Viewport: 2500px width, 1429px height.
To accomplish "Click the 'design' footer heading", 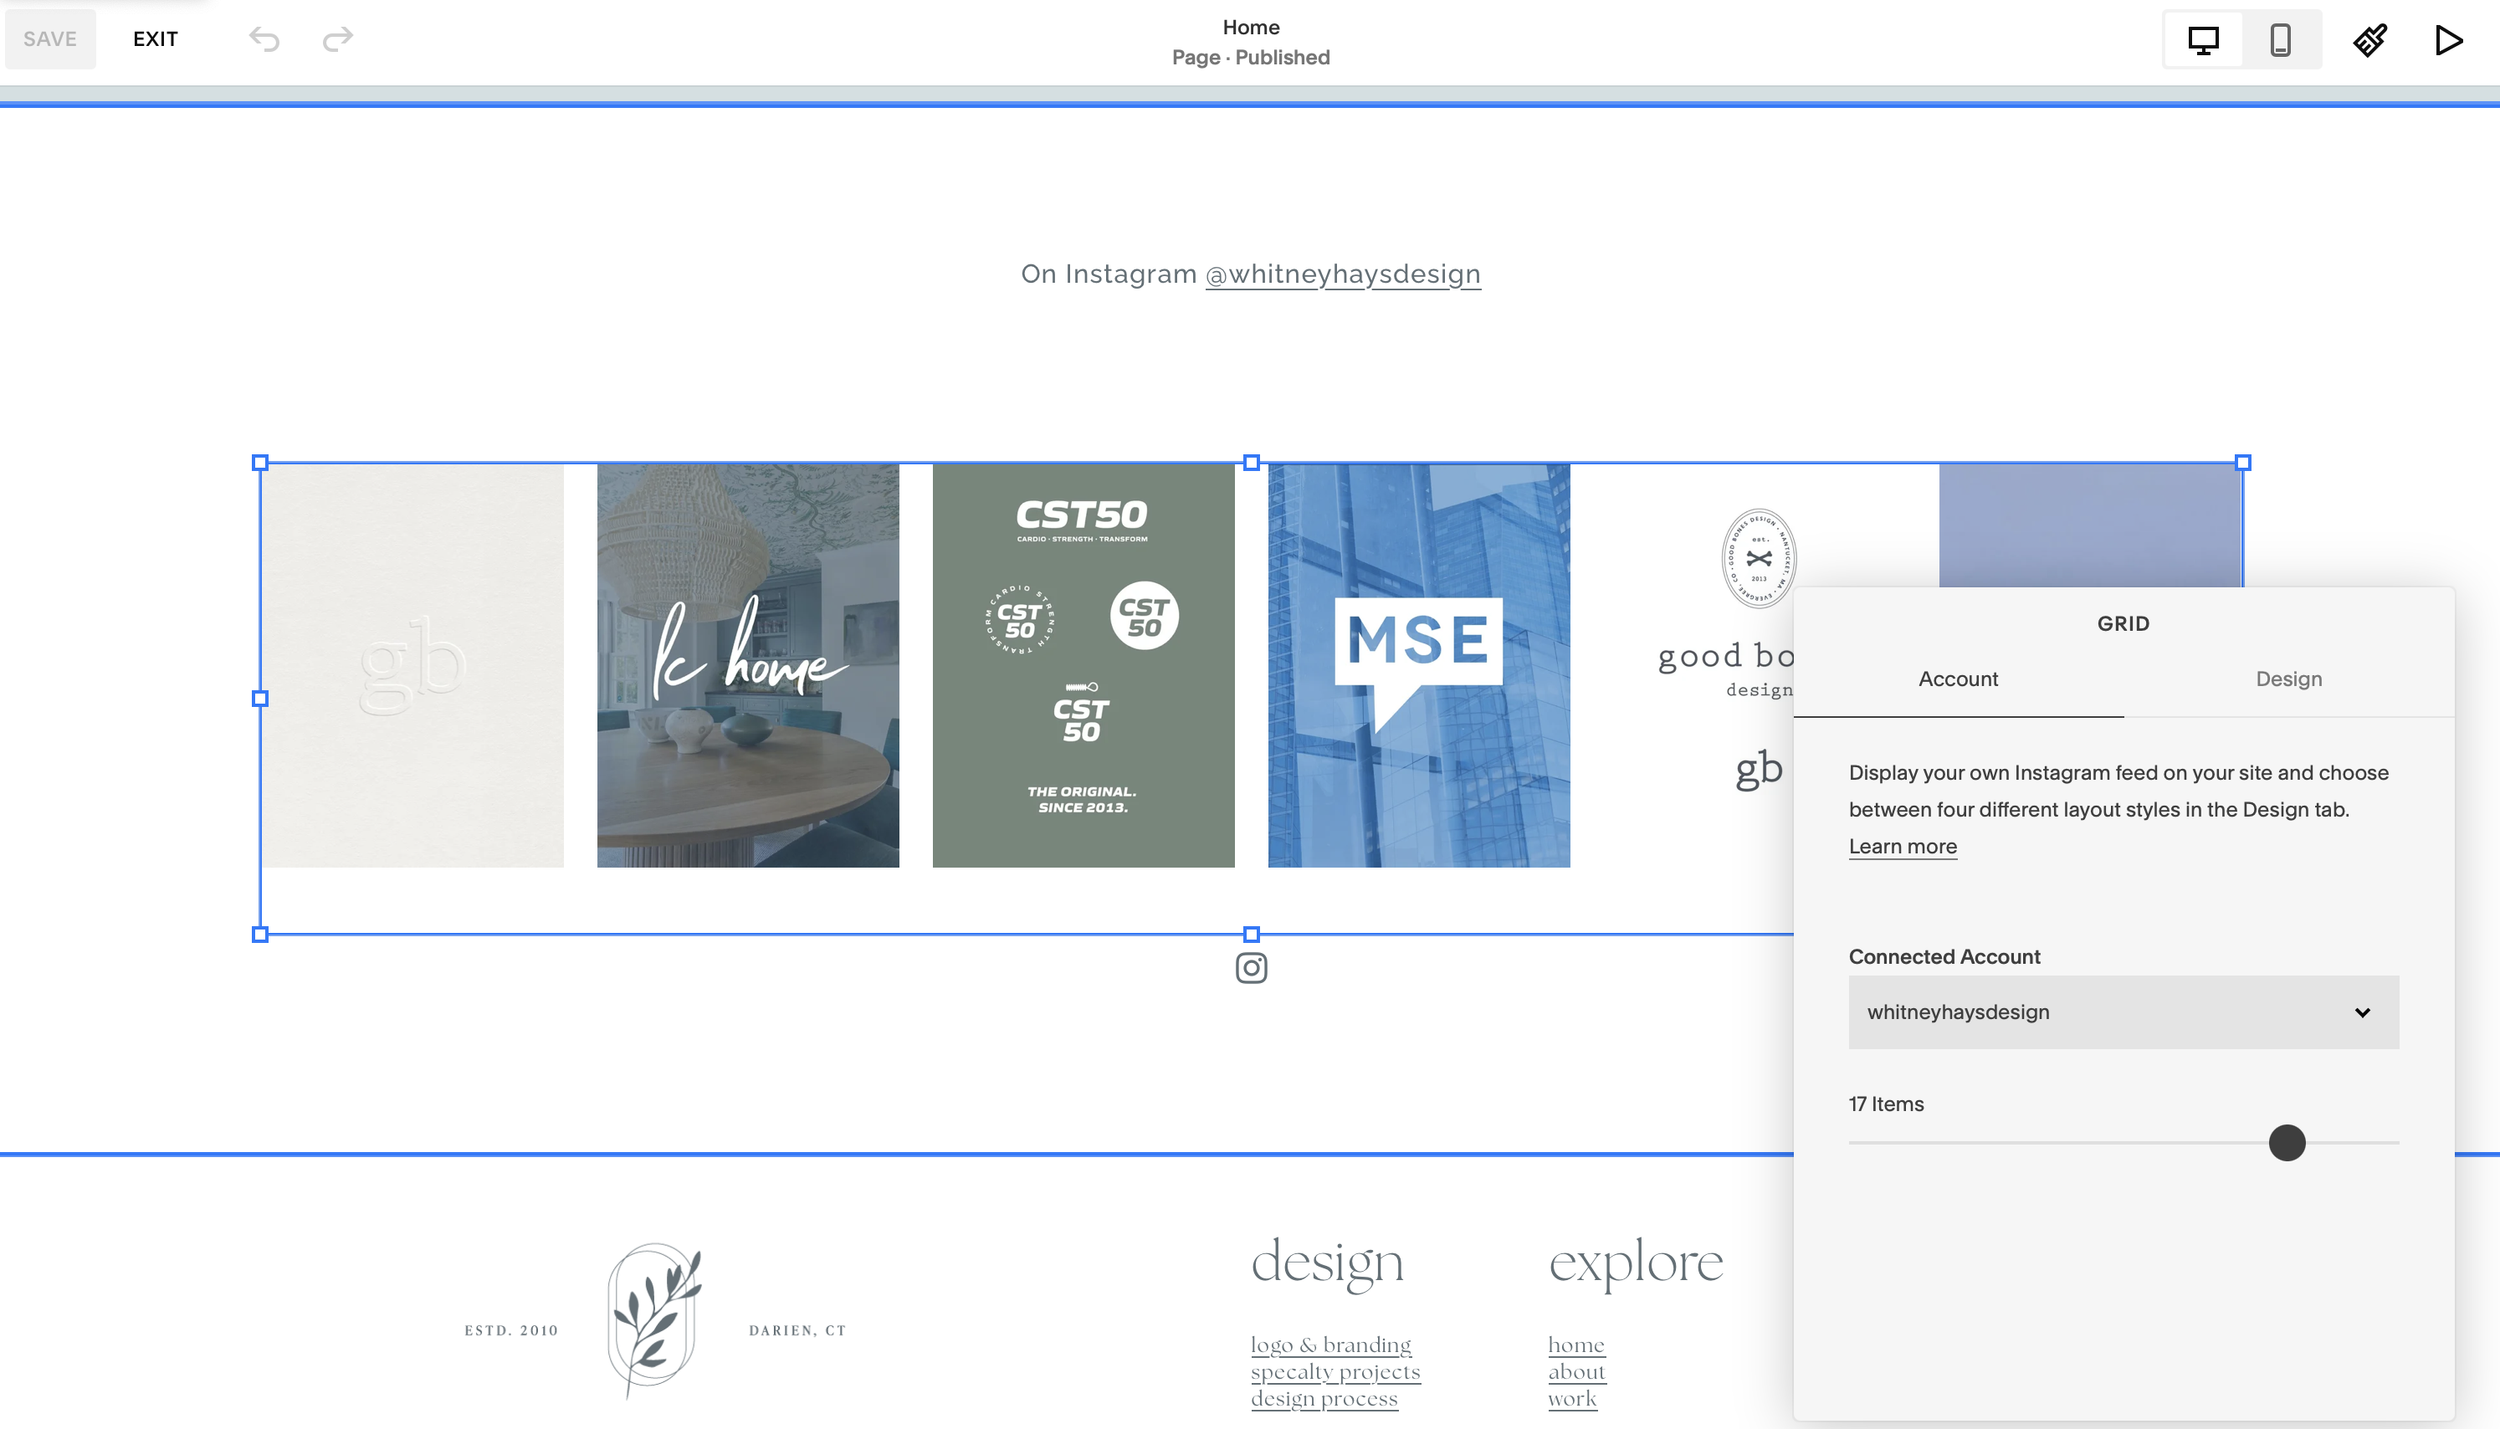I will click(x=1327, y=1264).
